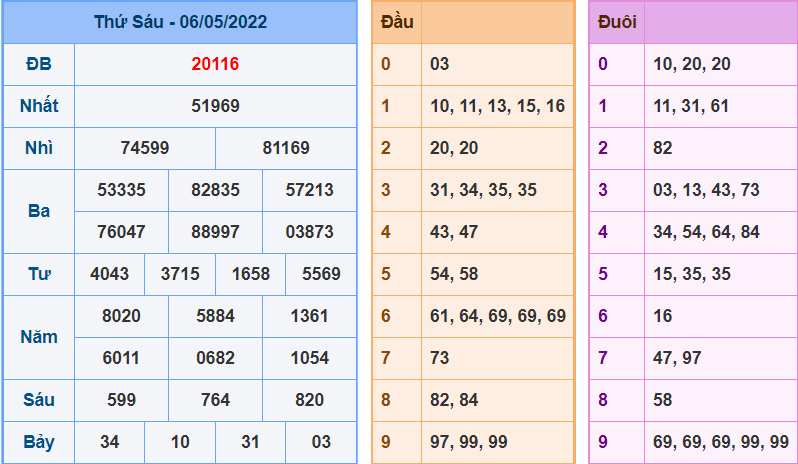Select 31 in the Bảy row
The width and height of the screenshot is (798, 464).
click(251, 442)
